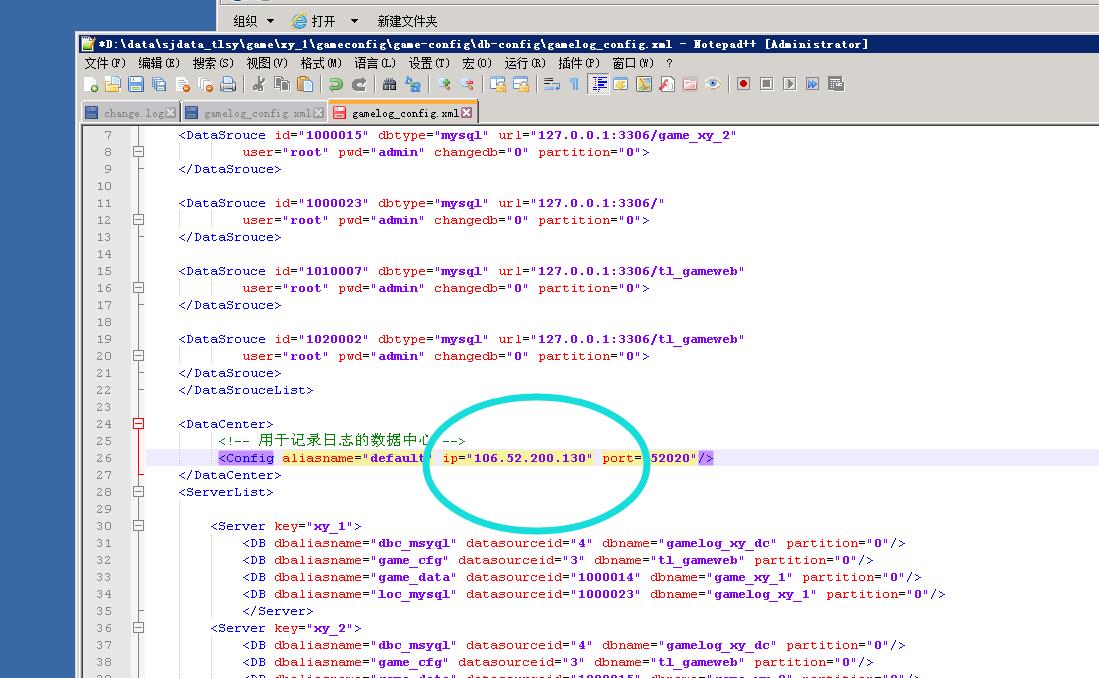1099x678 pixels.
Task: Click the Print toolbar icon
Action: 228,84
